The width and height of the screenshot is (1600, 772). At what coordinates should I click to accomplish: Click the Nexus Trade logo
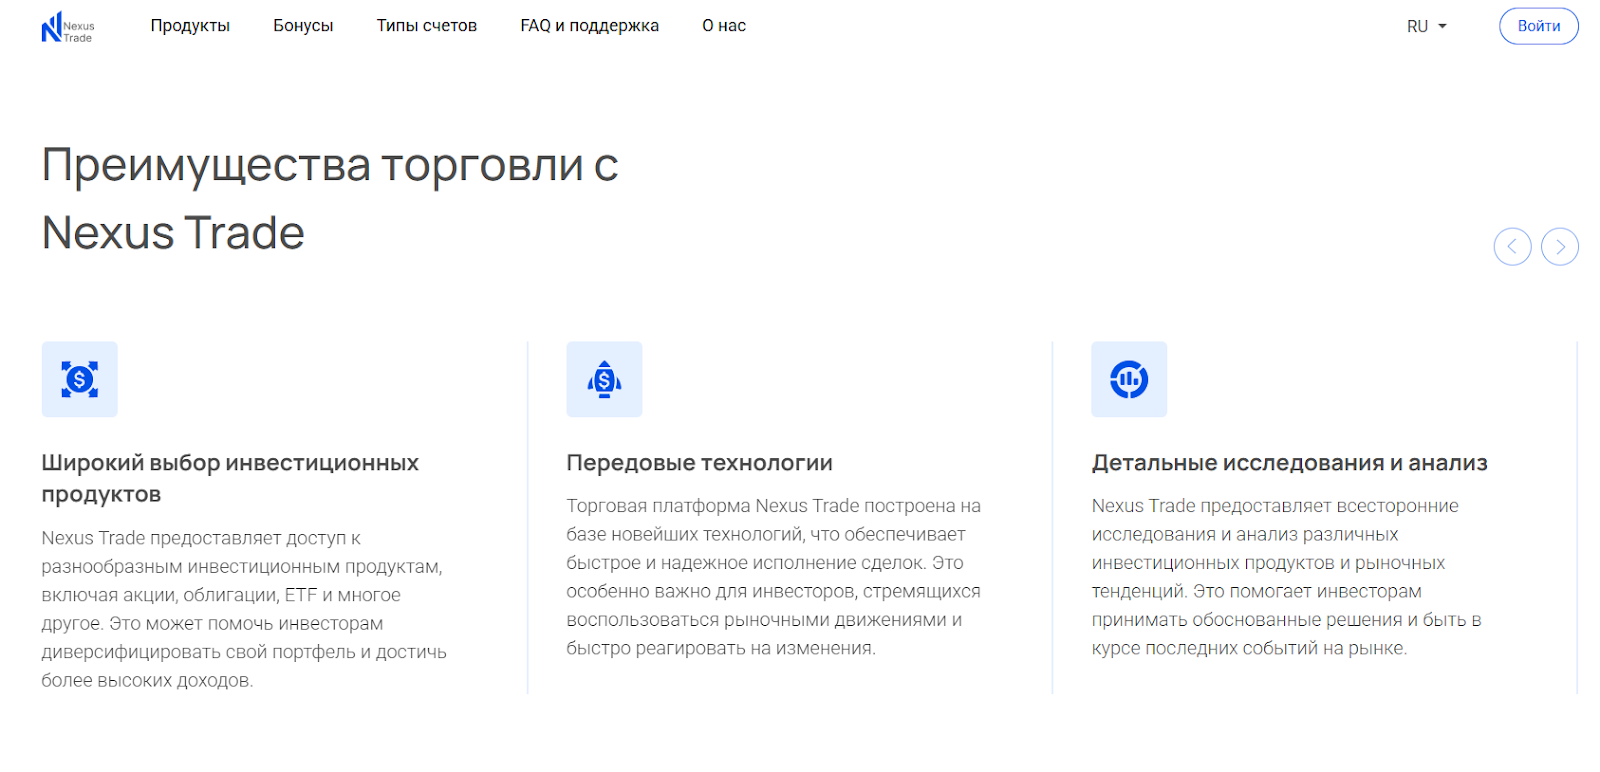(x=67, y=29)
